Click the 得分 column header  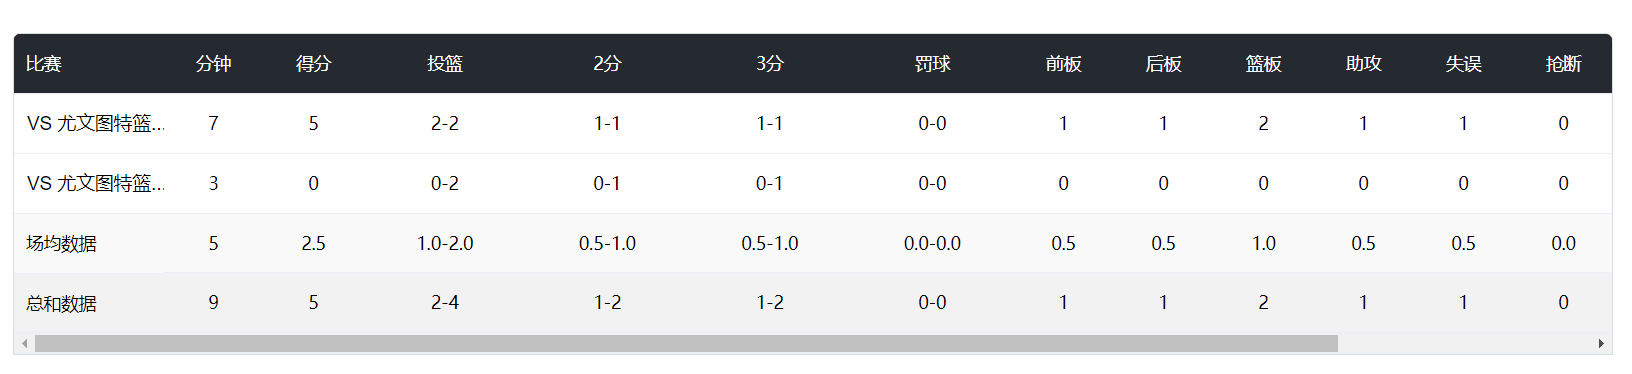(314, 64)
